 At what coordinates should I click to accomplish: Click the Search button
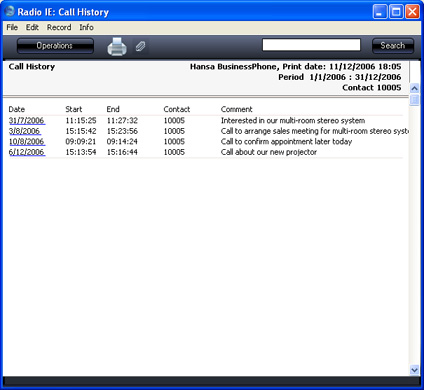point(393,46)
